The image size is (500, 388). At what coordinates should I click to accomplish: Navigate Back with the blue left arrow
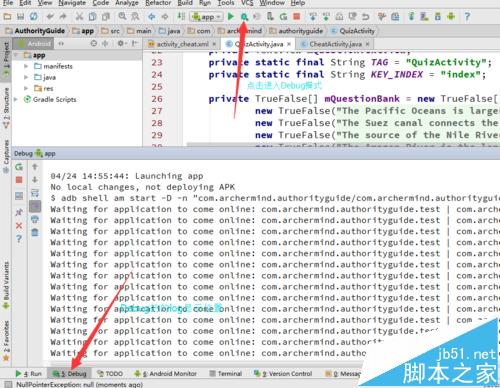(152, 16)
